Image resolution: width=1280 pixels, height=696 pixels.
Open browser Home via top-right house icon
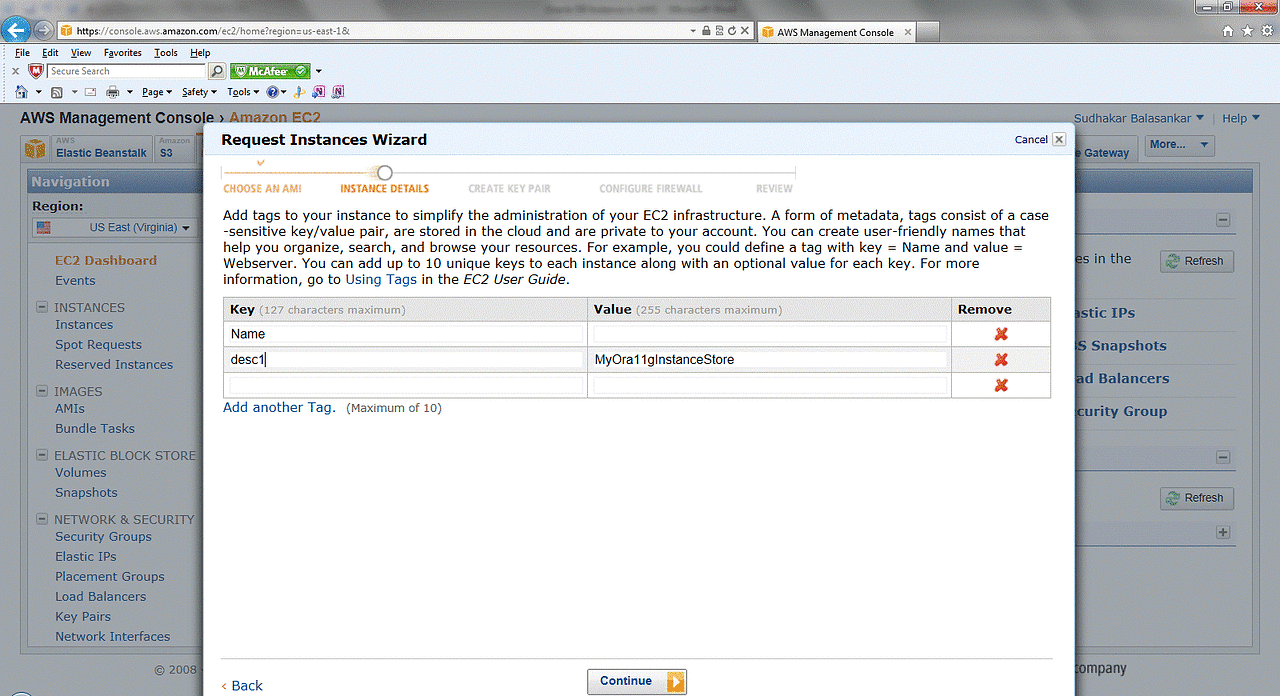tap(1229, 31)
